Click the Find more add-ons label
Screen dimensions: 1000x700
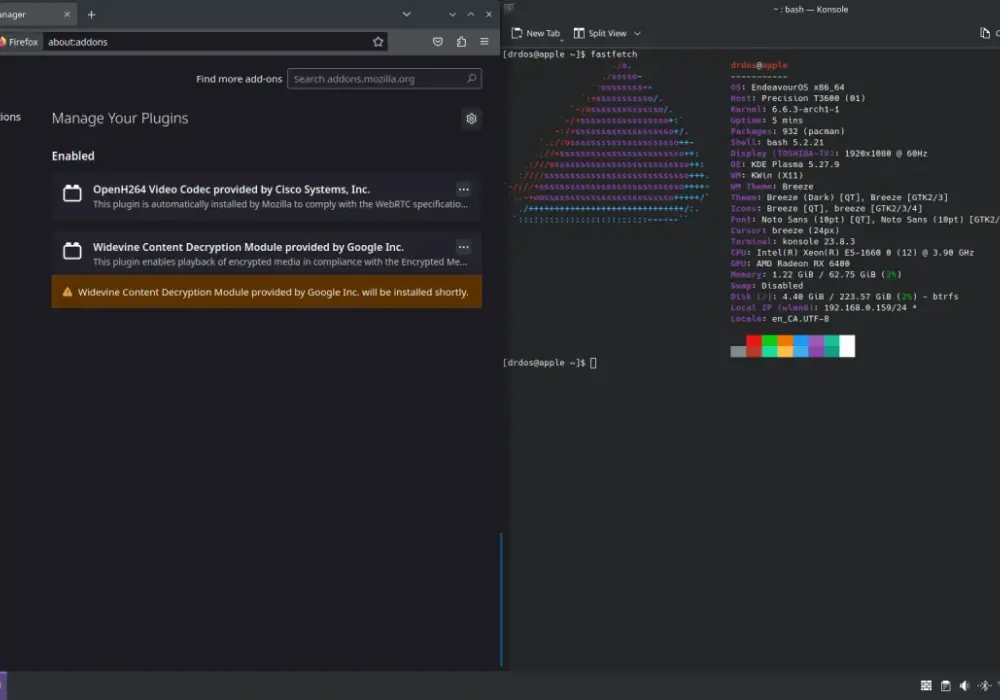click(x=239, y=79)
